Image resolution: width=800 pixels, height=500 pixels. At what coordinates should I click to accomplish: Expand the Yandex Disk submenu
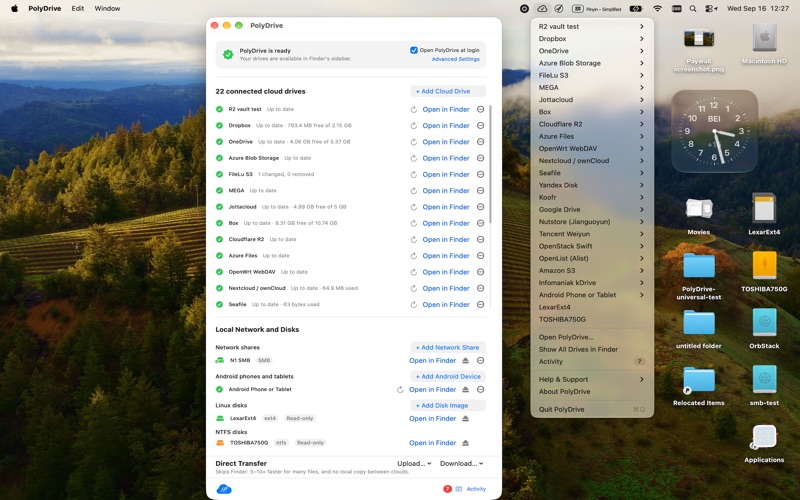click(x=592, y=185)
